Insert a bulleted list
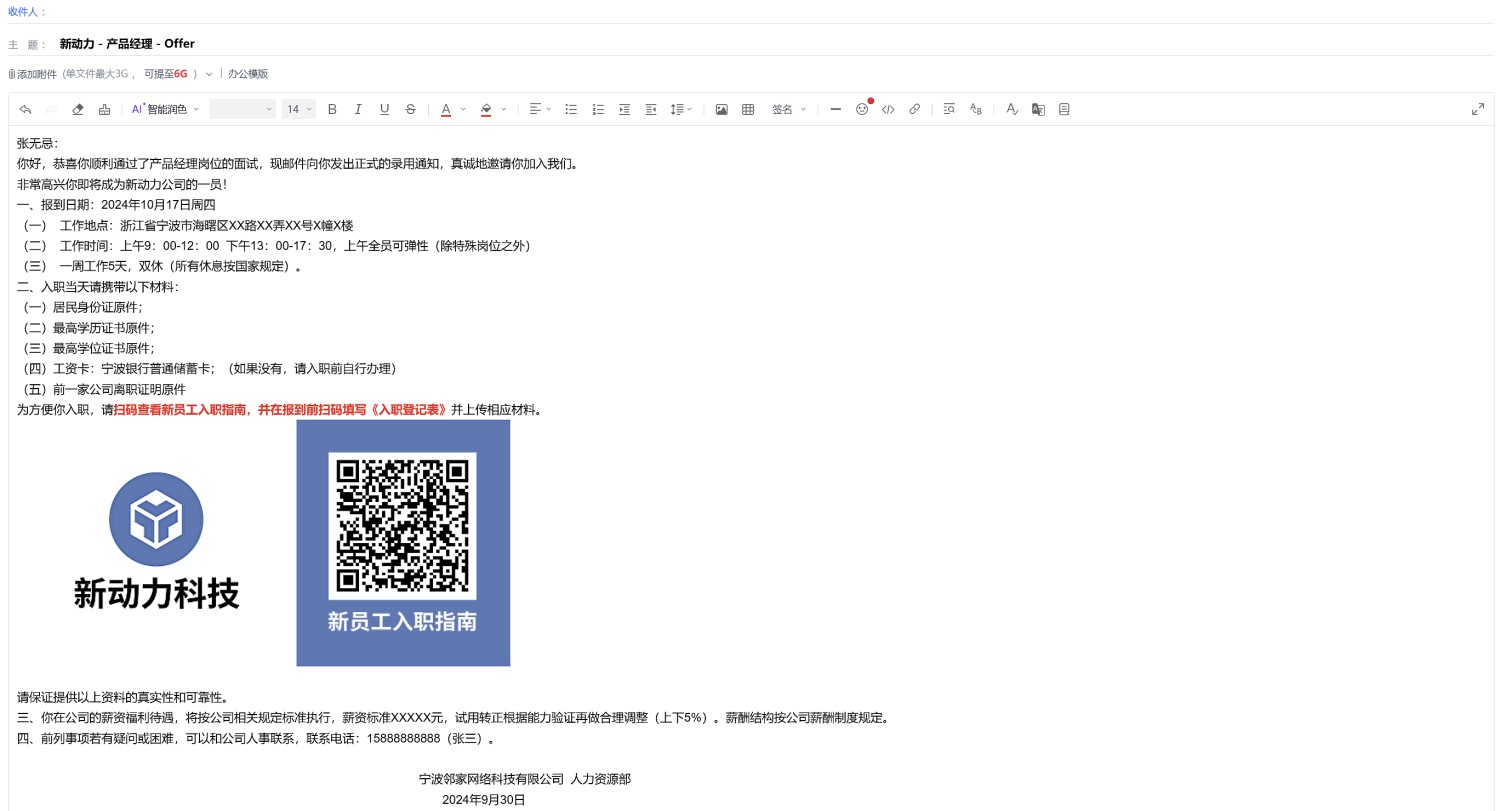 tap(571, 109)
